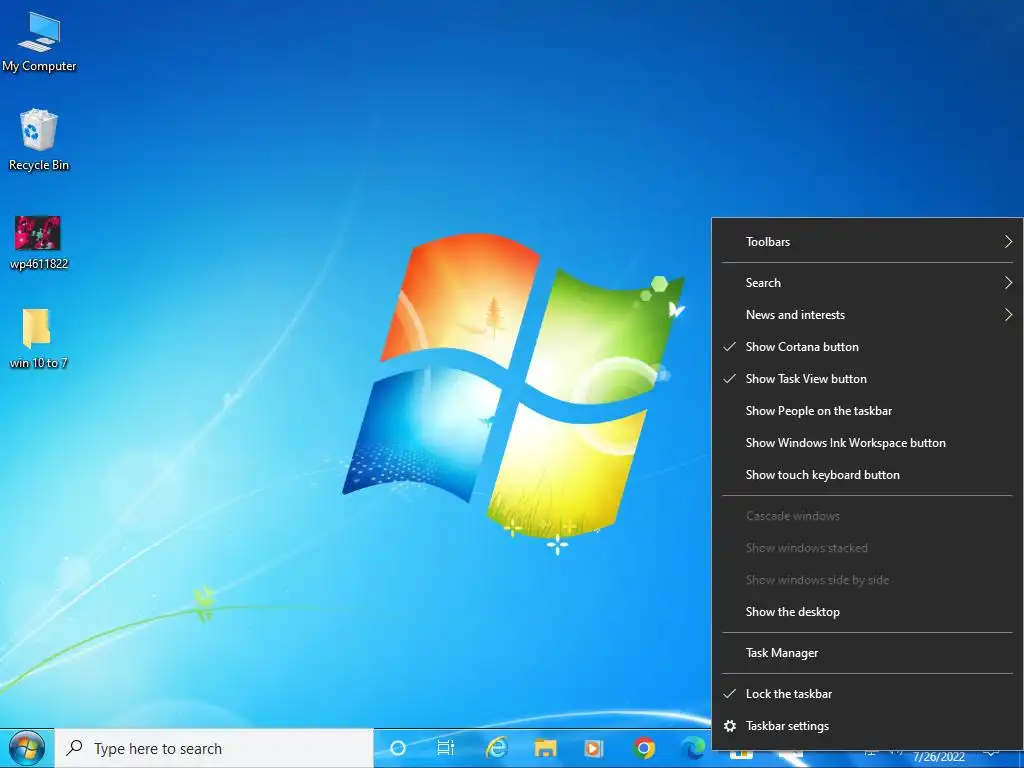Choose Show the desktop
1024x768 pixels.
867,612
